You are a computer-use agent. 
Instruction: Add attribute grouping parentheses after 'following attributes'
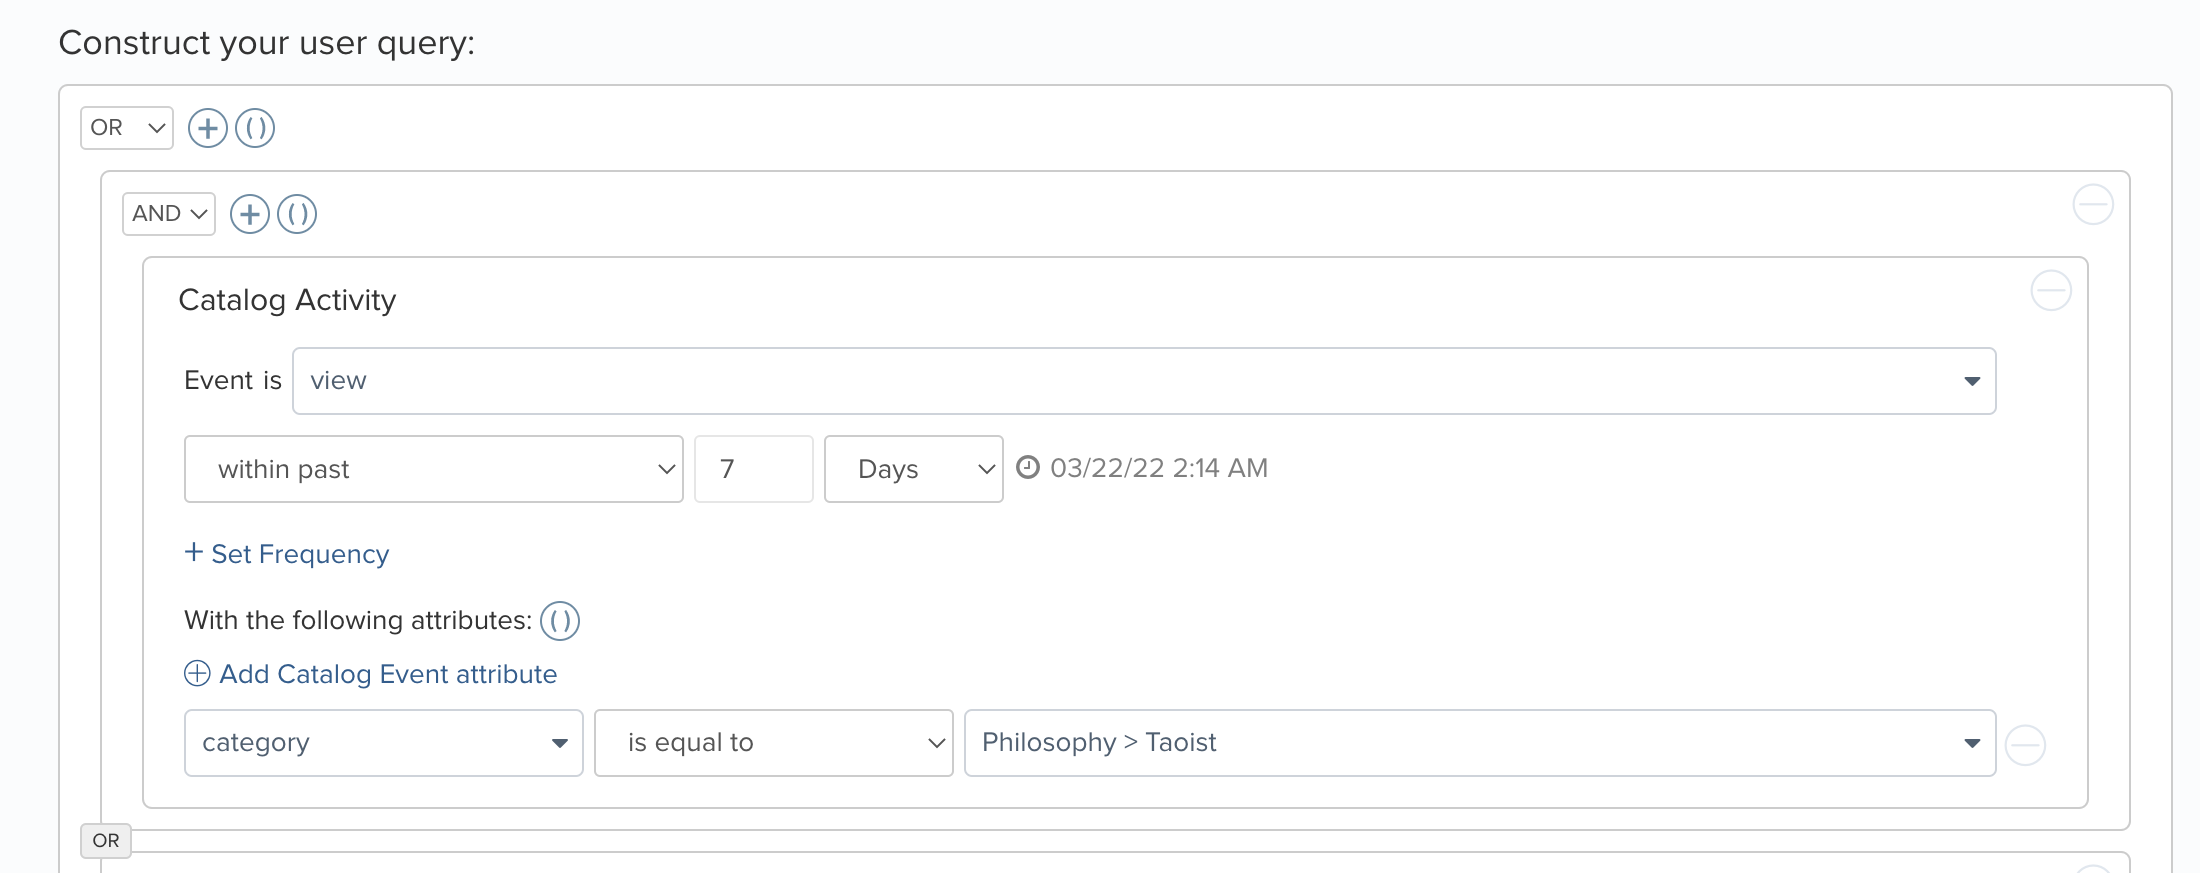[560, 621]
